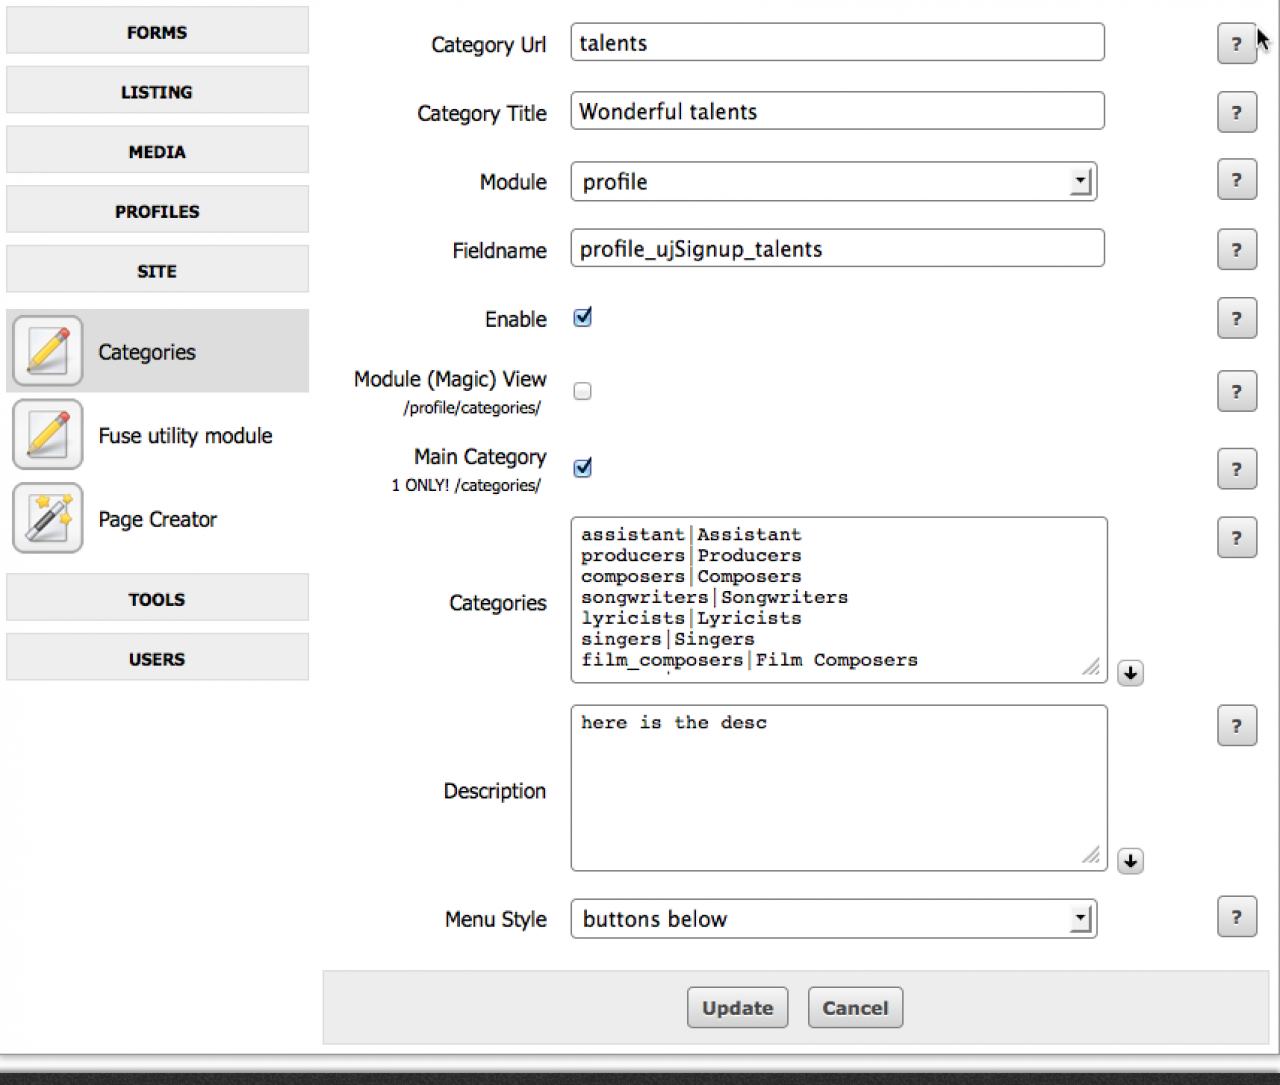
Task: Open the PROFILES menu section
Action: 157,211
